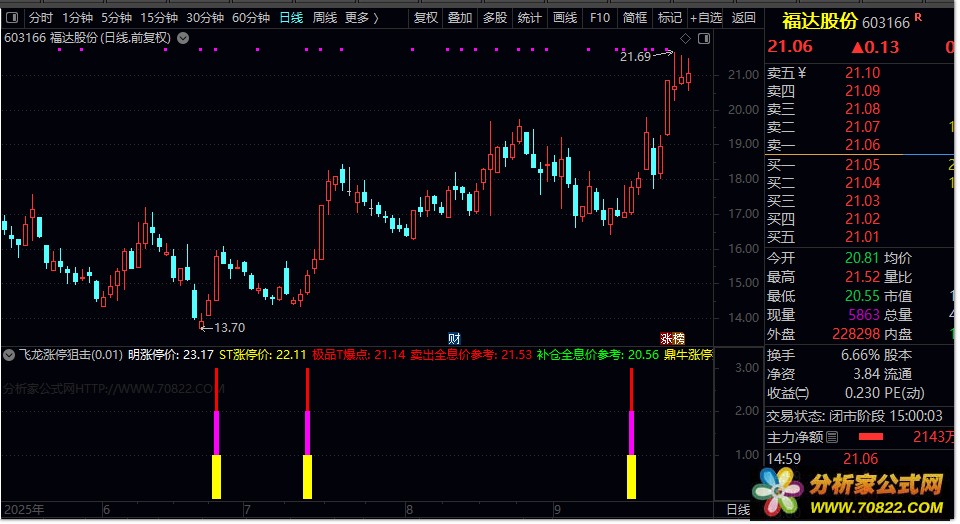The width and height of the screenshot is (960, 524).
Task: Click the 叠加 overlay button
Action: point(460,18)
